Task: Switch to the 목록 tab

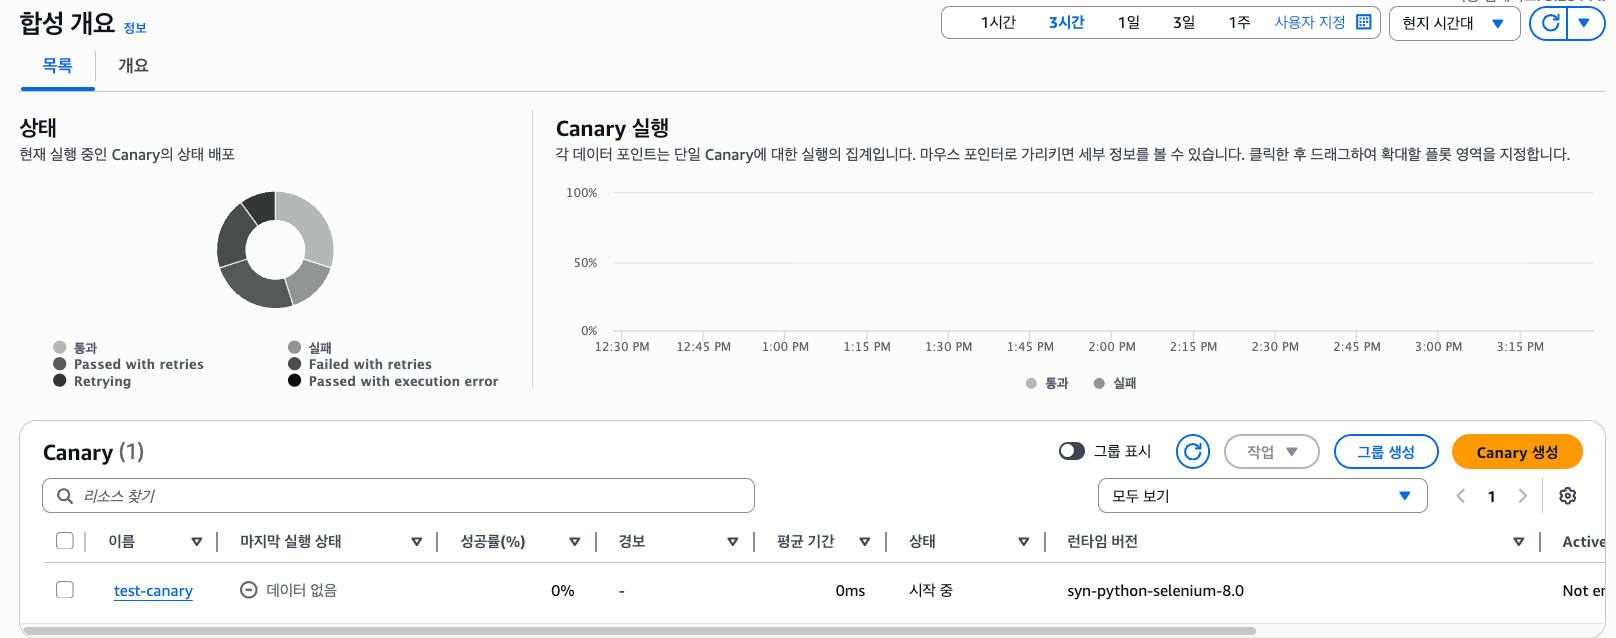Action: (x=57, y=66)
